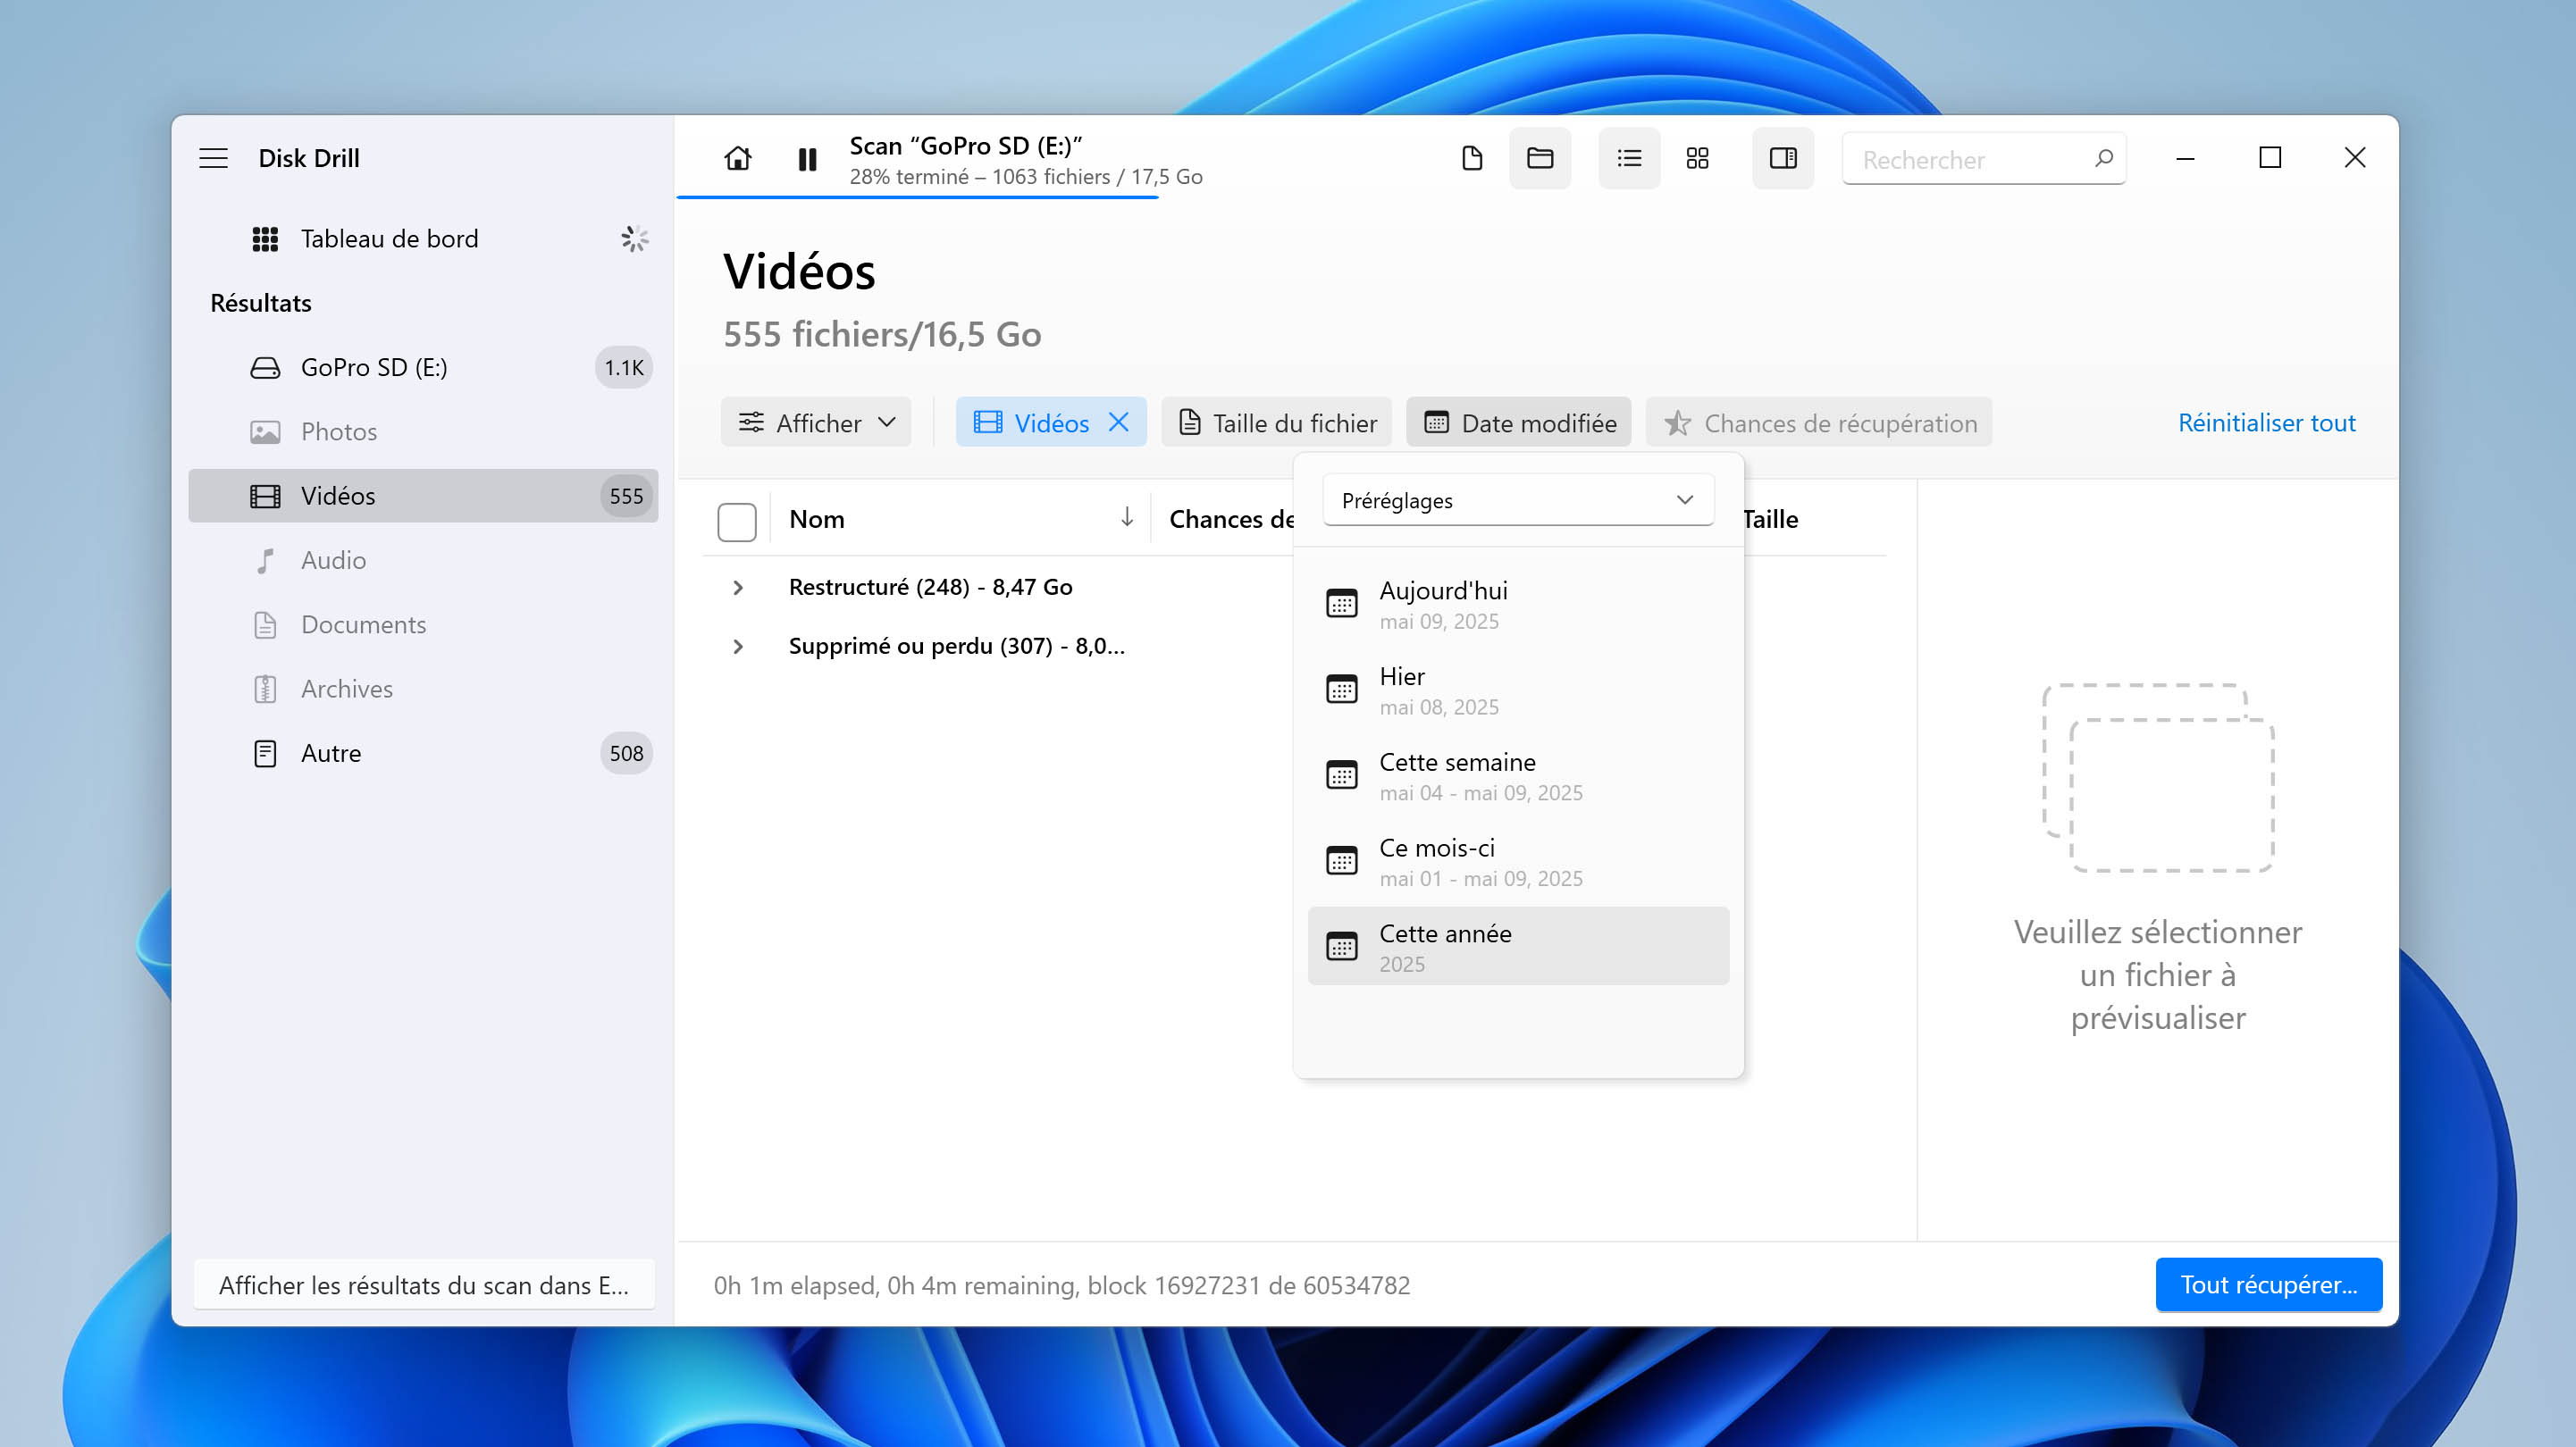Image resolution: width=2576 pixels, height=1447 pixels.
Task: Pause the GoPro SD scan
Action: pos(808,159)
